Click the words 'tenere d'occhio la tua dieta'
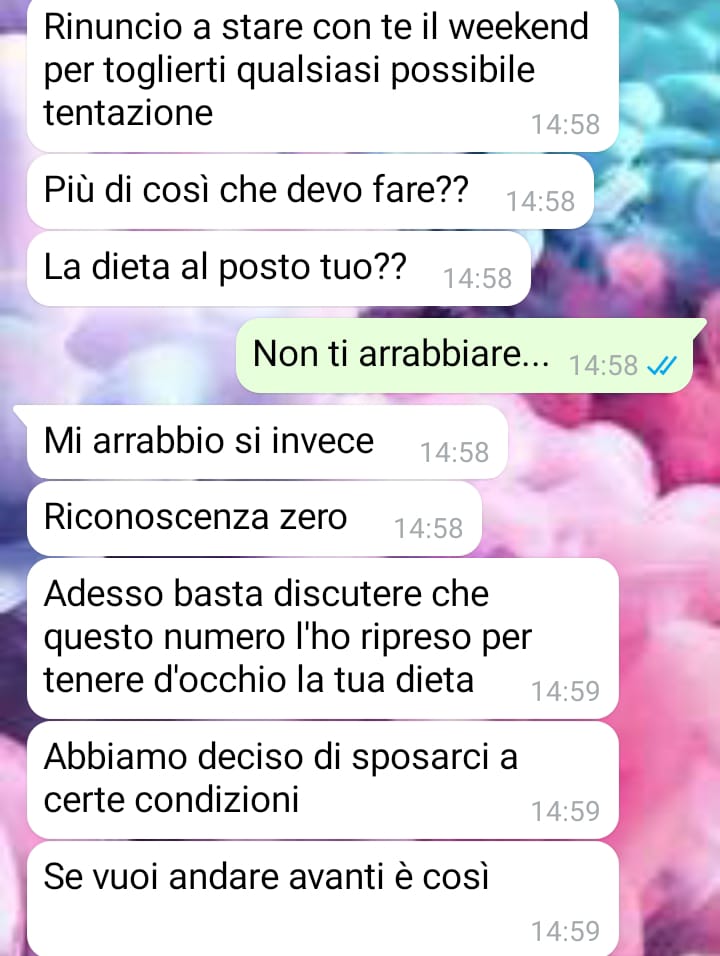720x956 pixels. point(258,680)
